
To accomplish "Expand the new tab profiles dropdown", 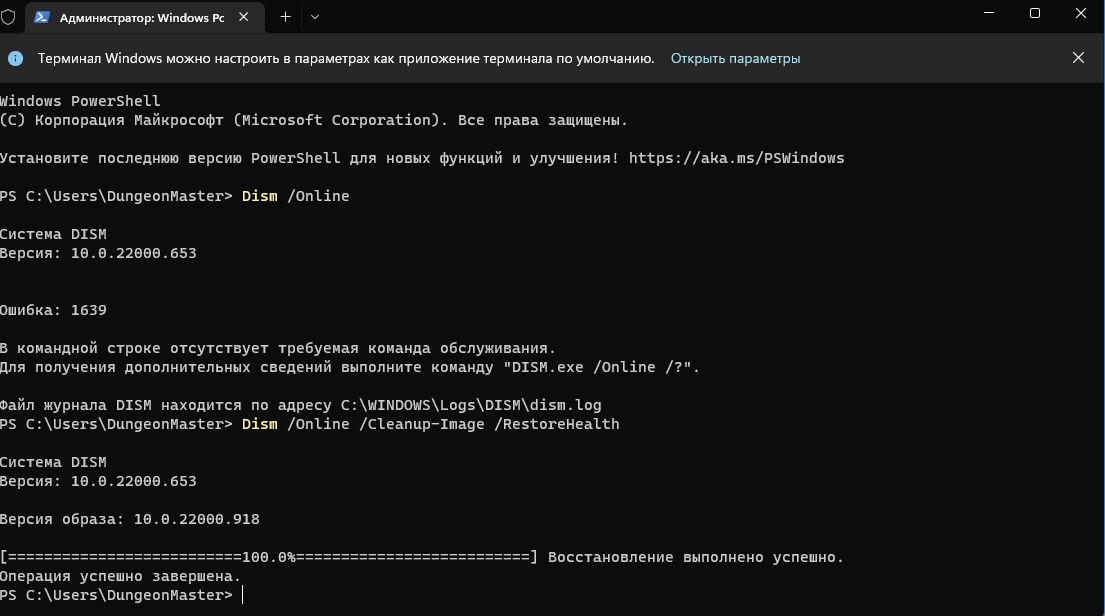I will (x=315, y=17).
